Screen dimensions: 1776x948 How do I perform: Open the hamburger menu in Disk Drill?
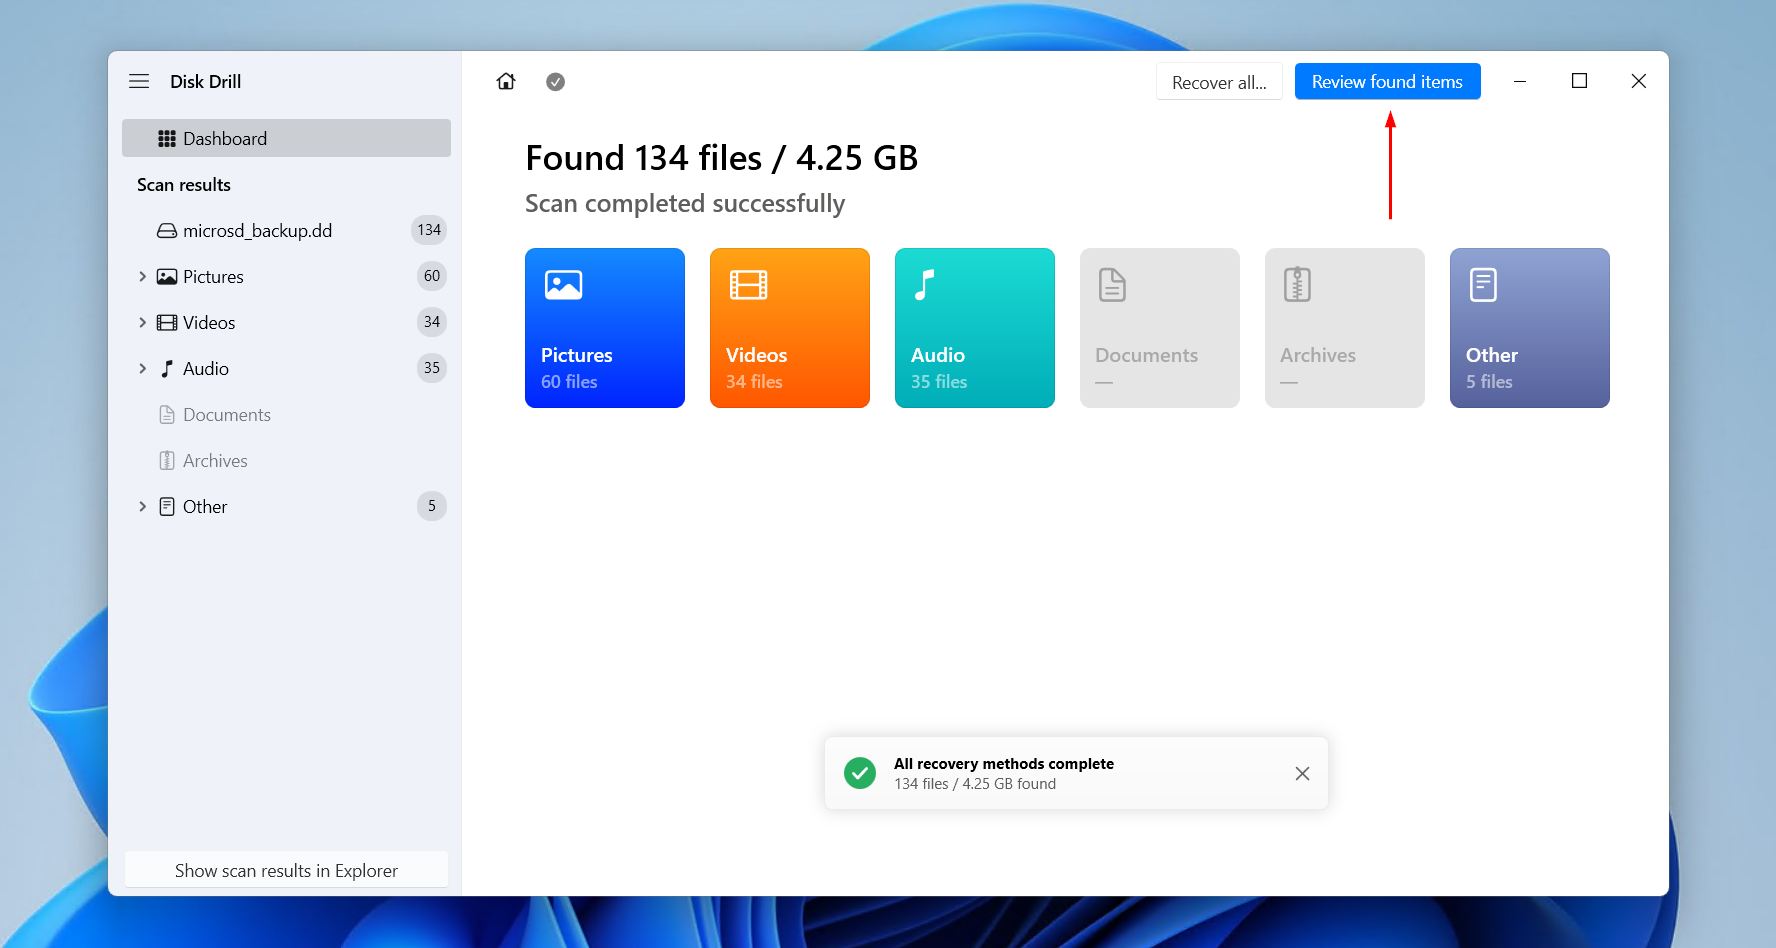tap(139, 81)
